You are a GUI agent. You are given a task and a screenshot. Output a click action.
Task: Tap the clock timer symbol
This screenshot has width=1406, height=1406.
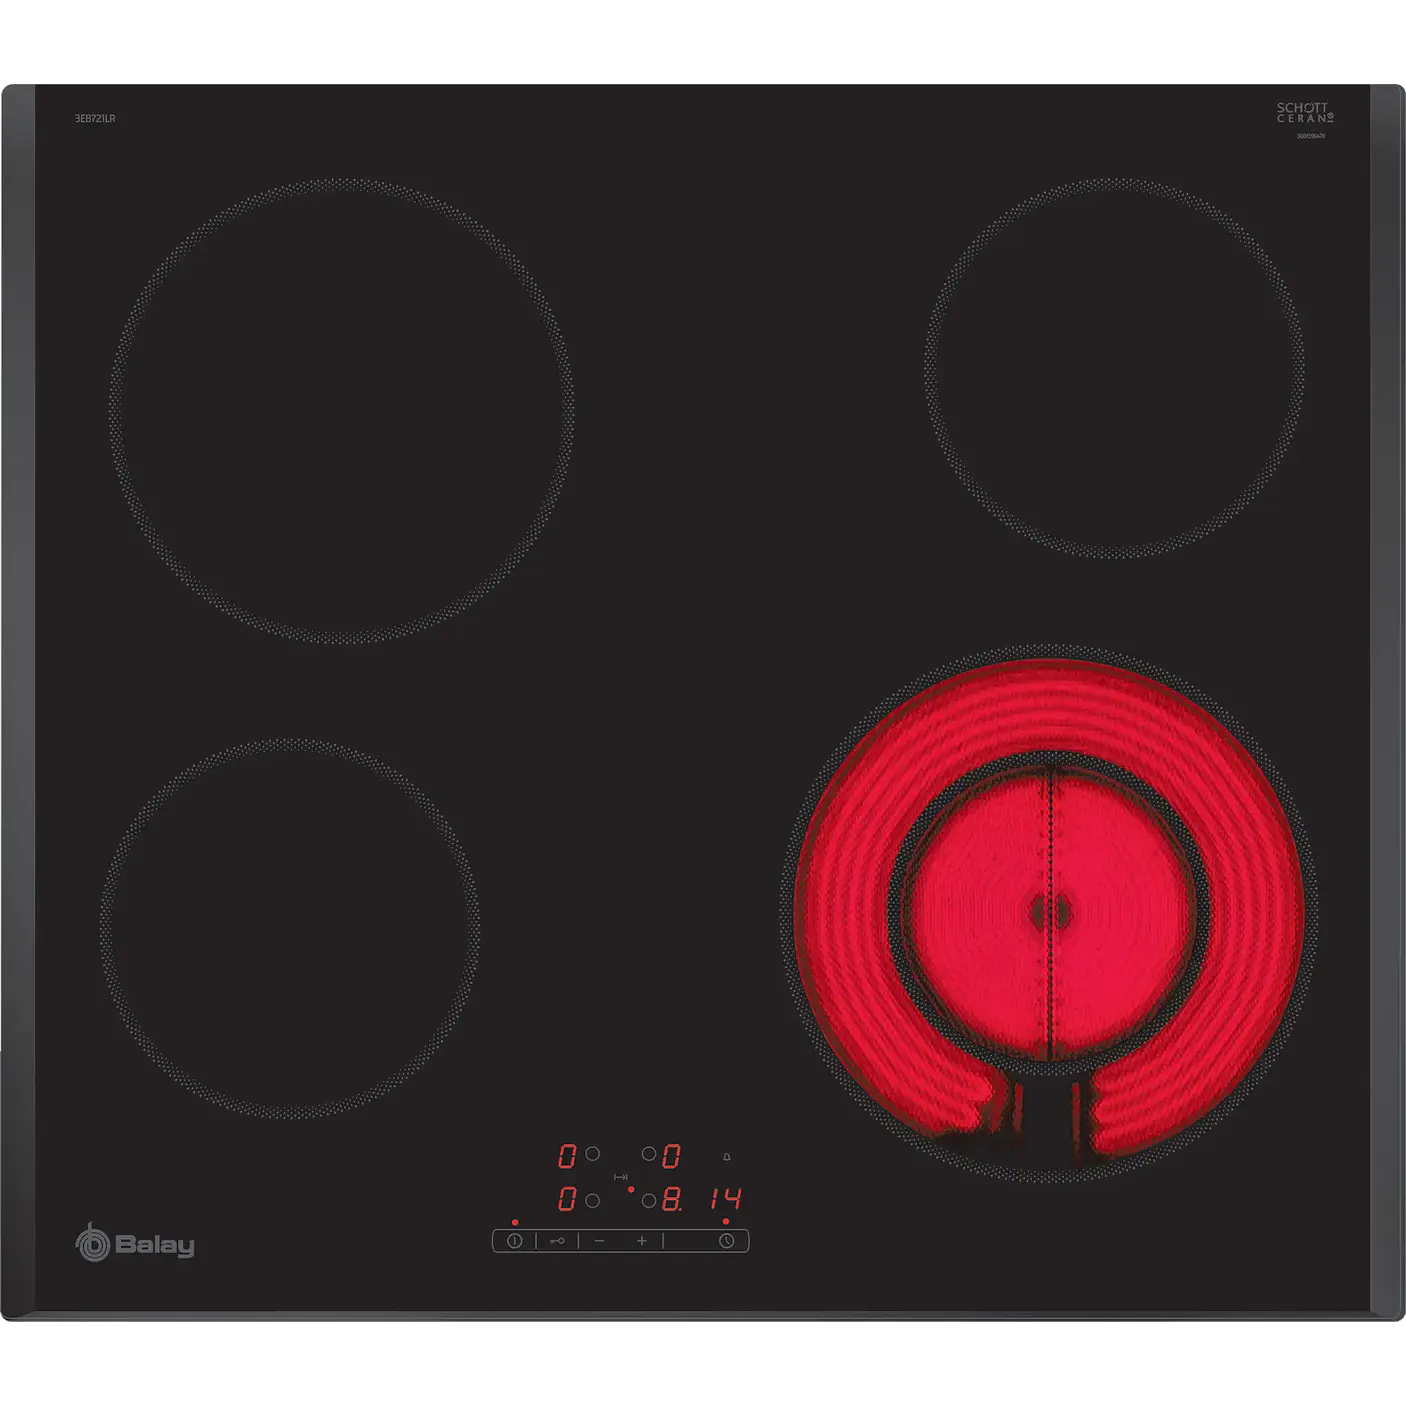tap(727, 1241)
